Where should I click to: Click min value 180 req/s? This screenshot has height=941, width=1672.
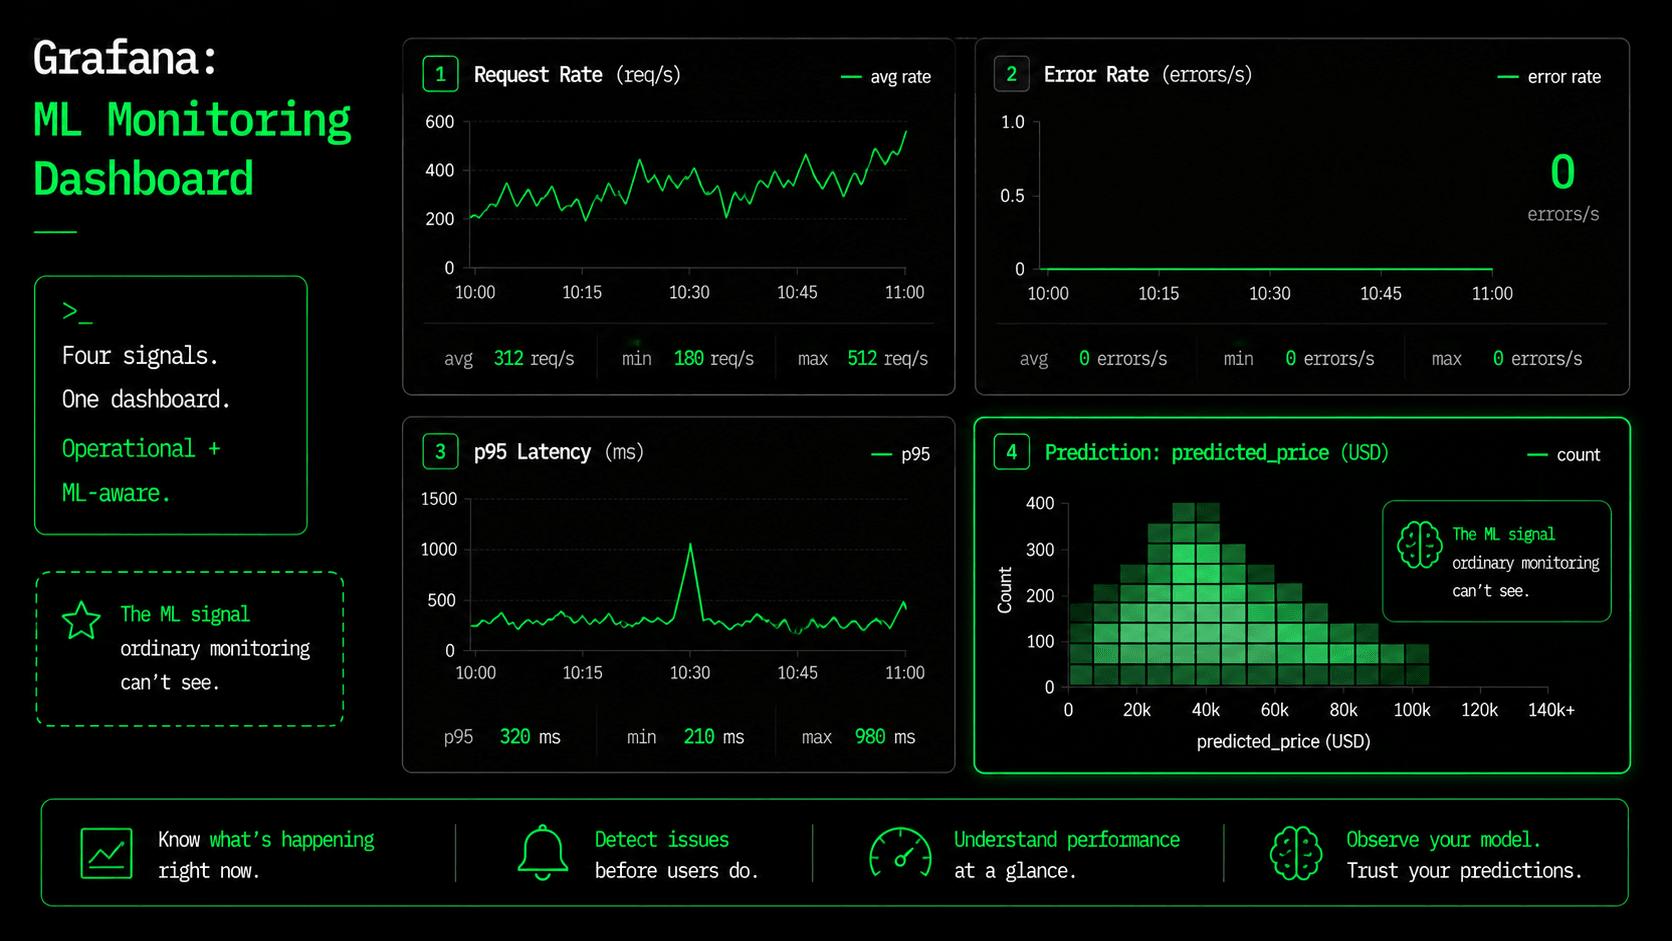[714, 358]
